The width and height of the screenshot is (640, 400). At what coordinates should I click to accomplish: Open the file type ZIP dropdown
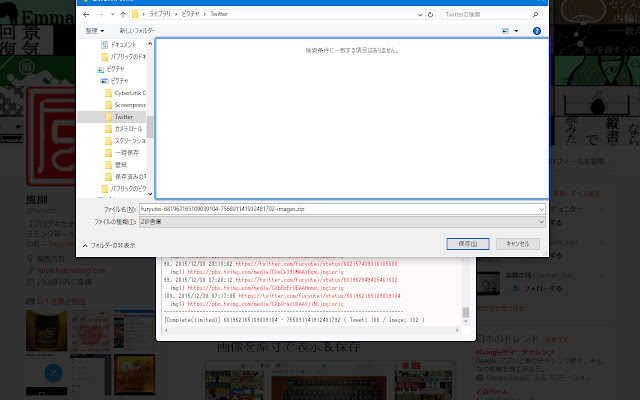tap(541, 220)
